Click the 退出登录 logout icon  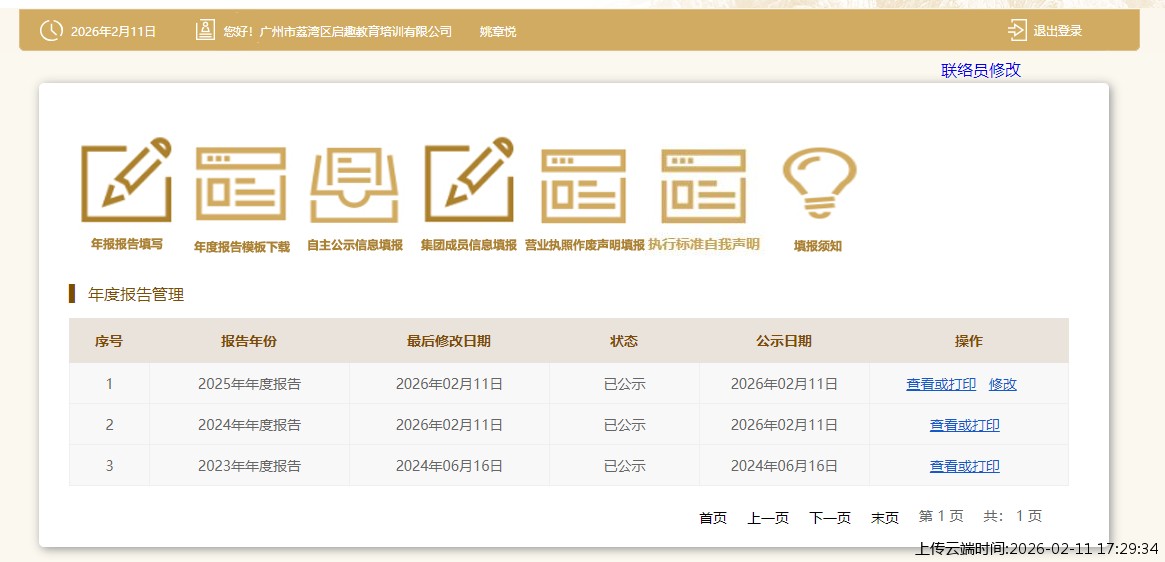tap(1017, 31)
